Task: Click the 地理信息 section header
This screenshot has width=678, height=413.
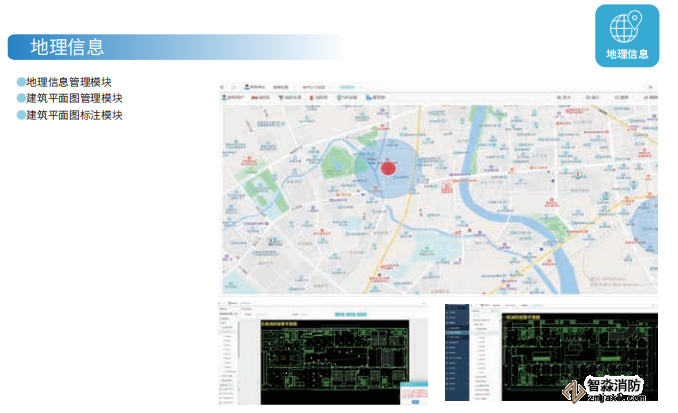Action: pyautogui.click(x=66, y=47)
